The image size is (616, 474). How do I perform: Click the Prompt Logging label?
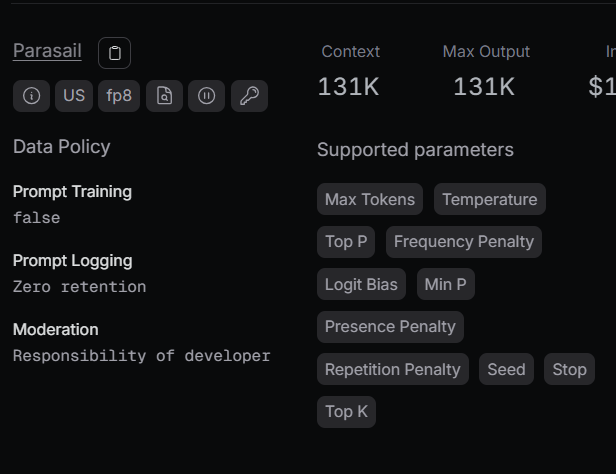[x=73, y=261]
